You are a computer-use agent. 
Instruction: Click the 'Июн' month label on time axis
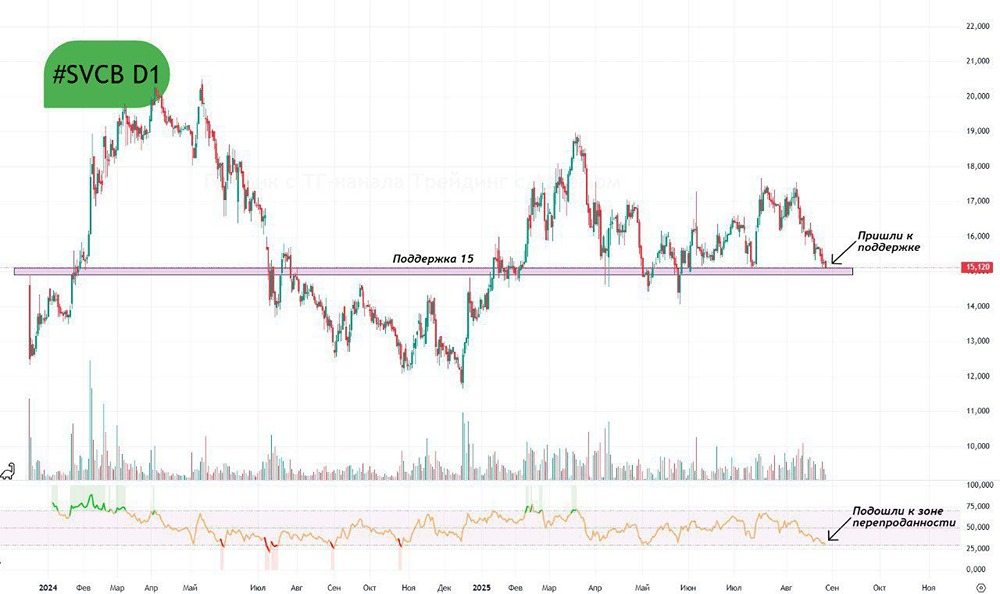click(688, 588)
